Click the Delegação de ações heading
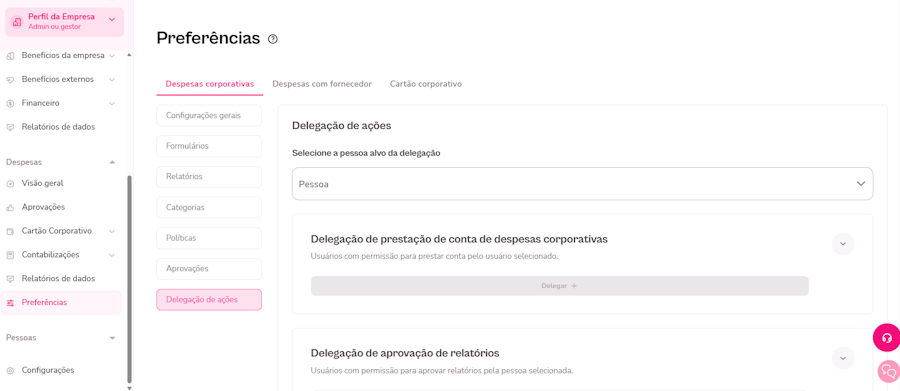The width and height of the screenshot is (900, 391). click(342, 125)
